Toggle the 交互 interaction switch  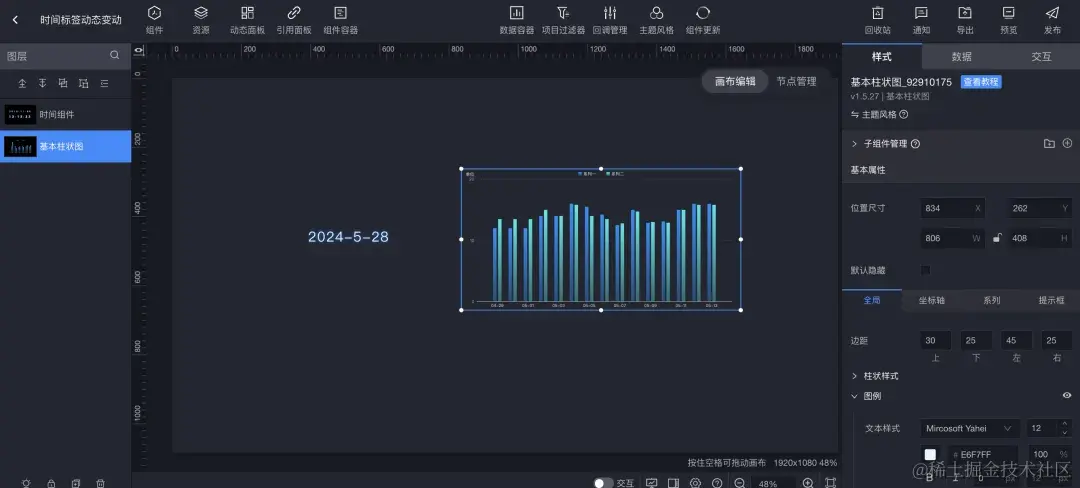[x=603, y=483]
